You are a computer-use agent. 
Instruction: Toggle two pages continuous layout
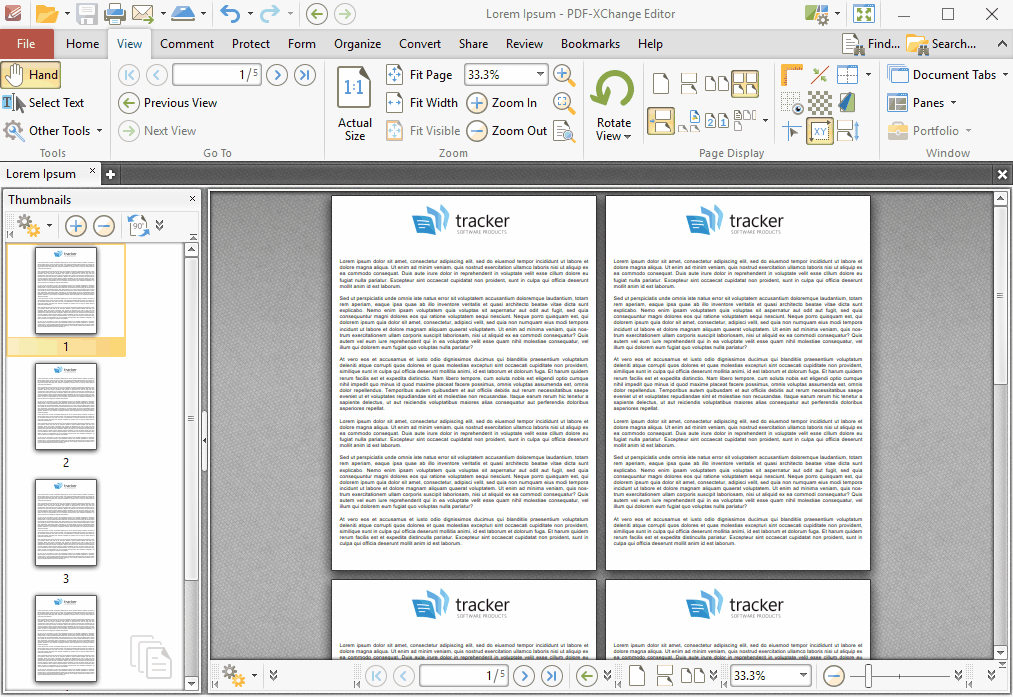(745, 83)
